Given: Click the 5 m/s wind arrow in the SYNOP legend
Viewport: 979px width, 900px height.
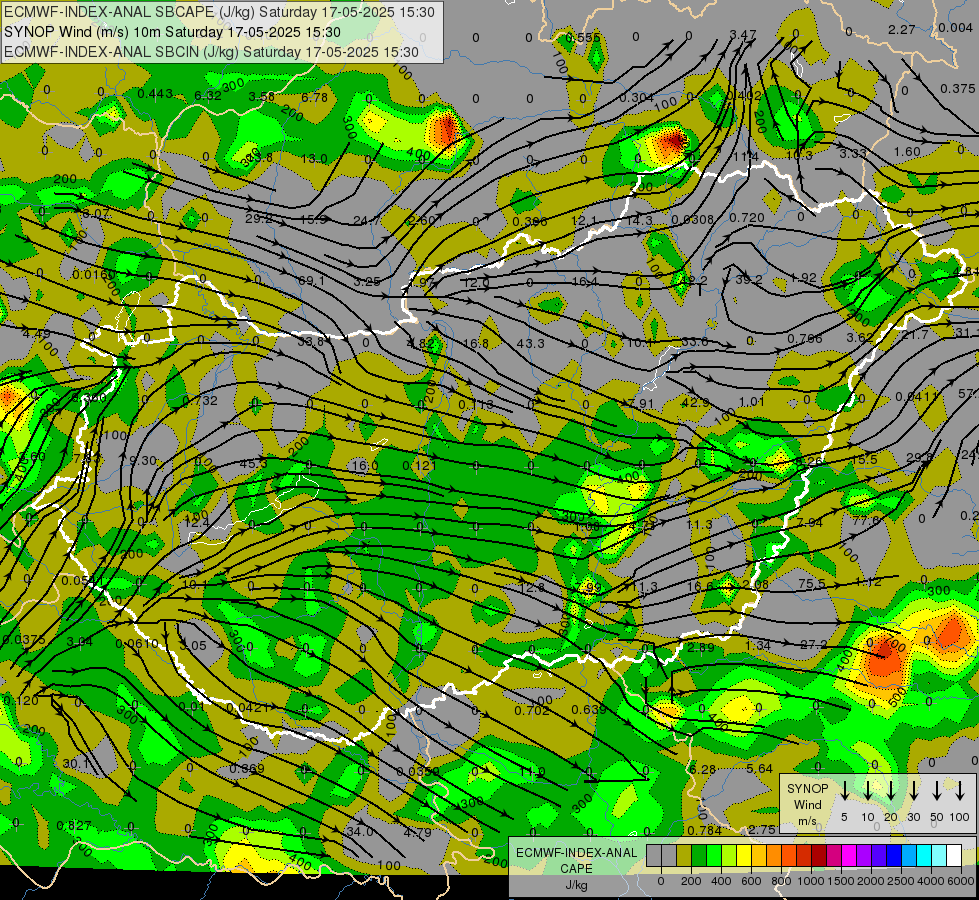Looking at the screenshot, I should [844, 791].
